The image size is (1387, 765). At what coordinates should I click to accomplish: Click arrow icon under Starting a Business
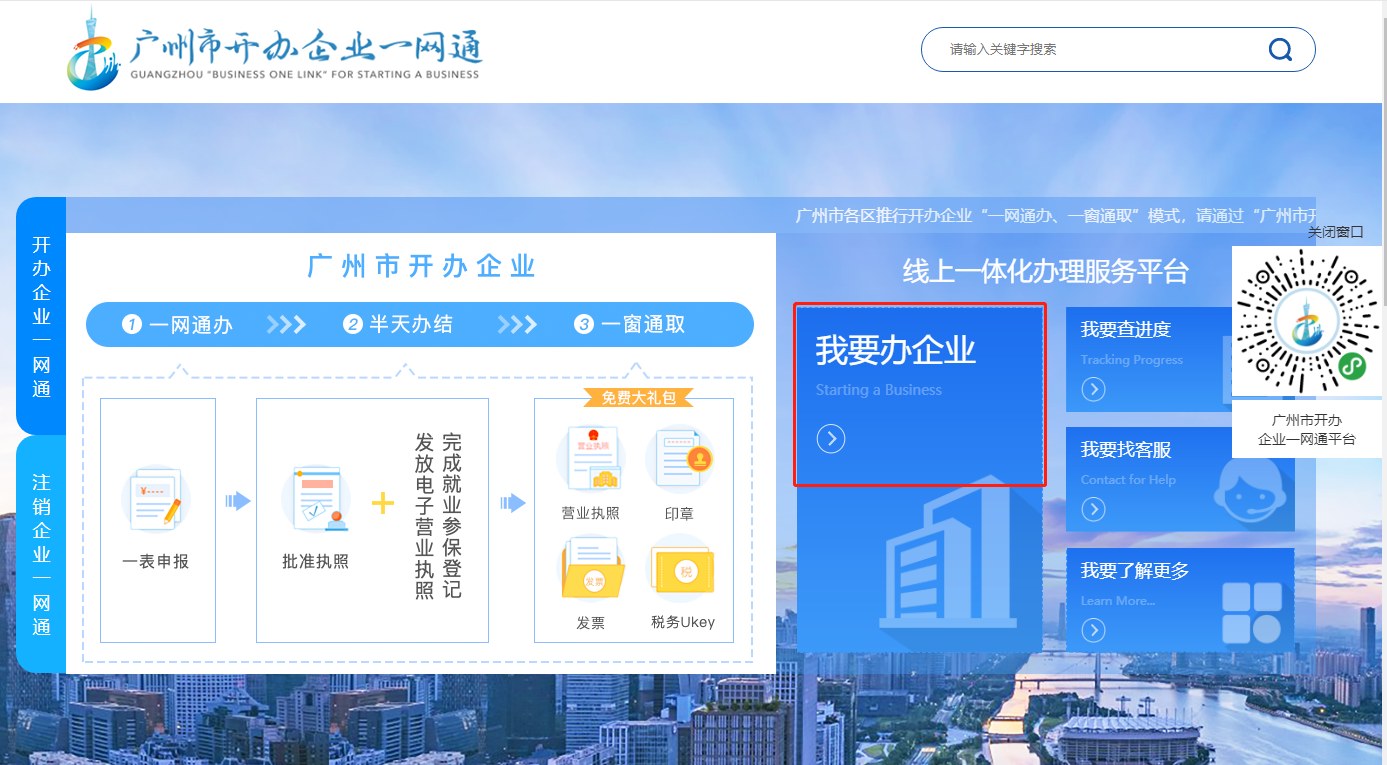[831, 438]
